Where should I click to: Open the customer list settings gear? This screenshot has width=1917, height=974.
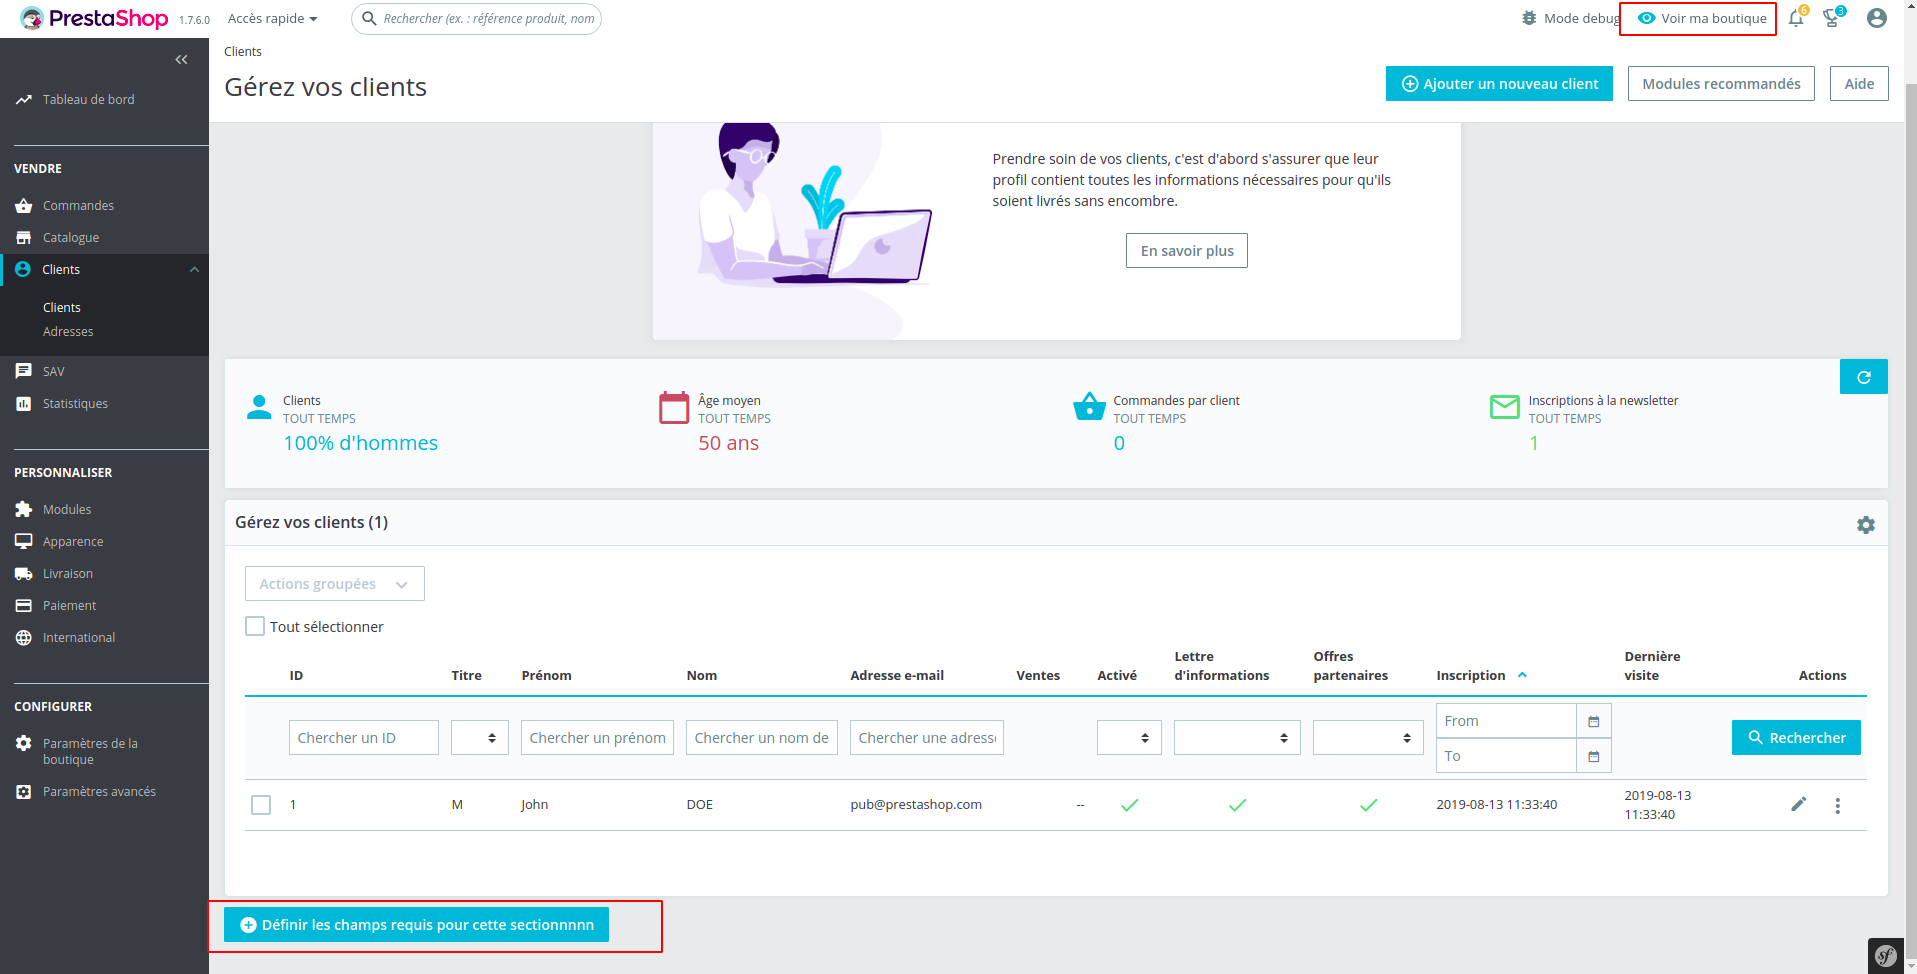pyautogui.click(x=1864, y=524)
